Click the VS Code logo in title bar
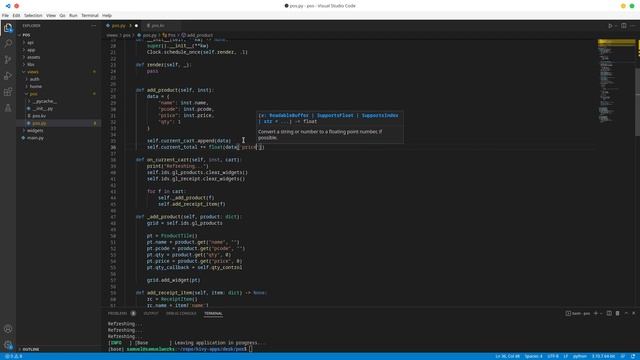Image resolution: width=640 pixels, height=360 pixels. tap(8, 6)
